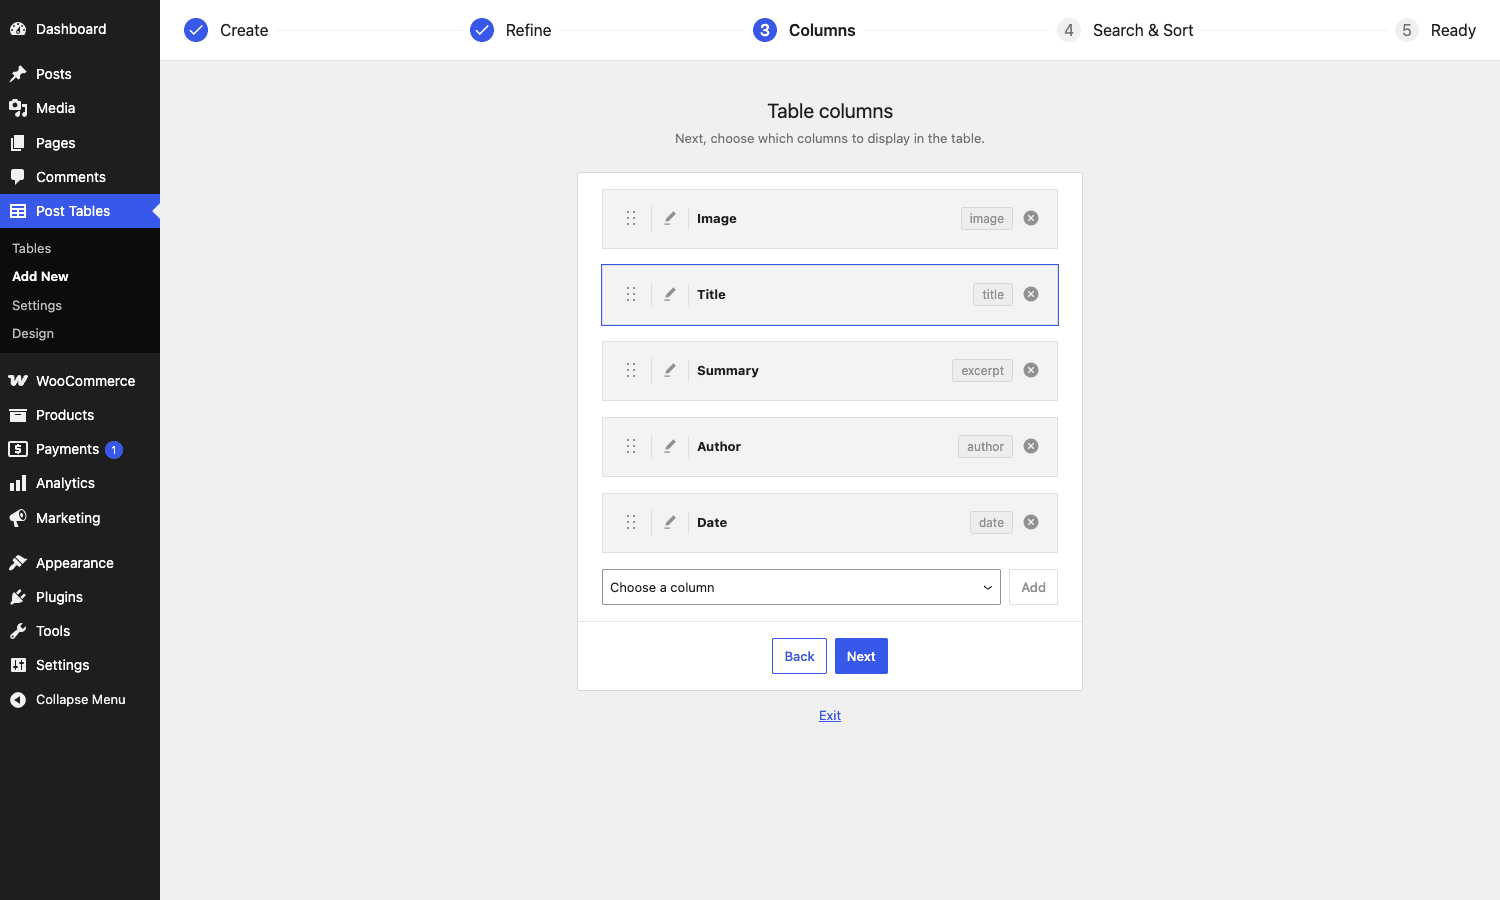Click the Add column button

1033,587
